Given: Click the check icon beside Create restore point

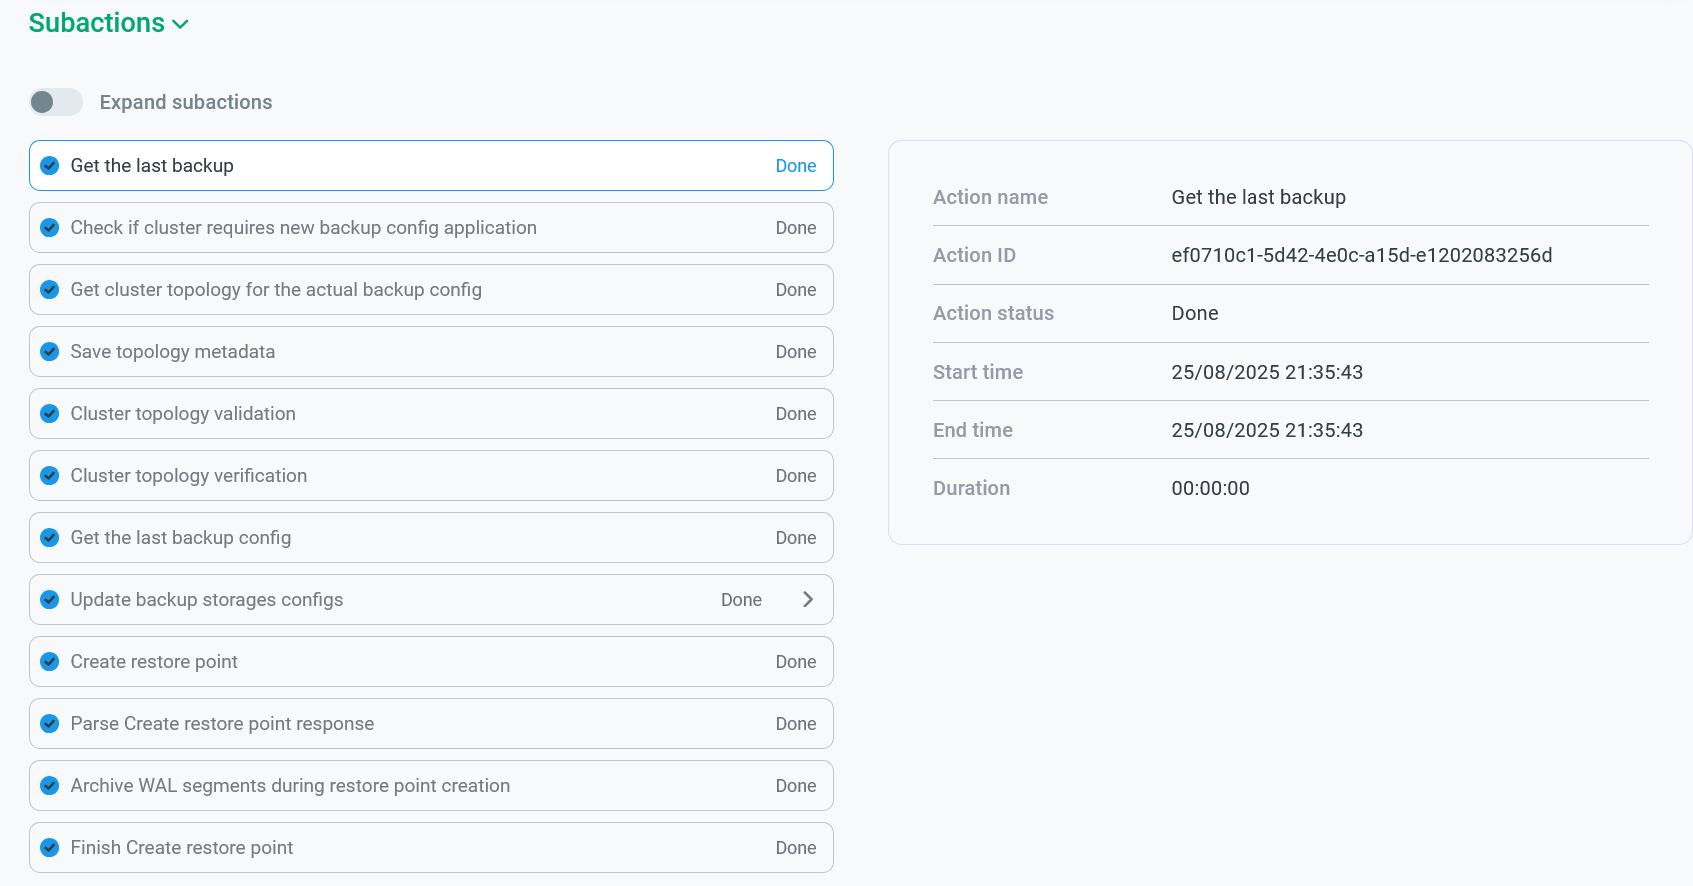Looking at the screenshot, I should 49,662.
